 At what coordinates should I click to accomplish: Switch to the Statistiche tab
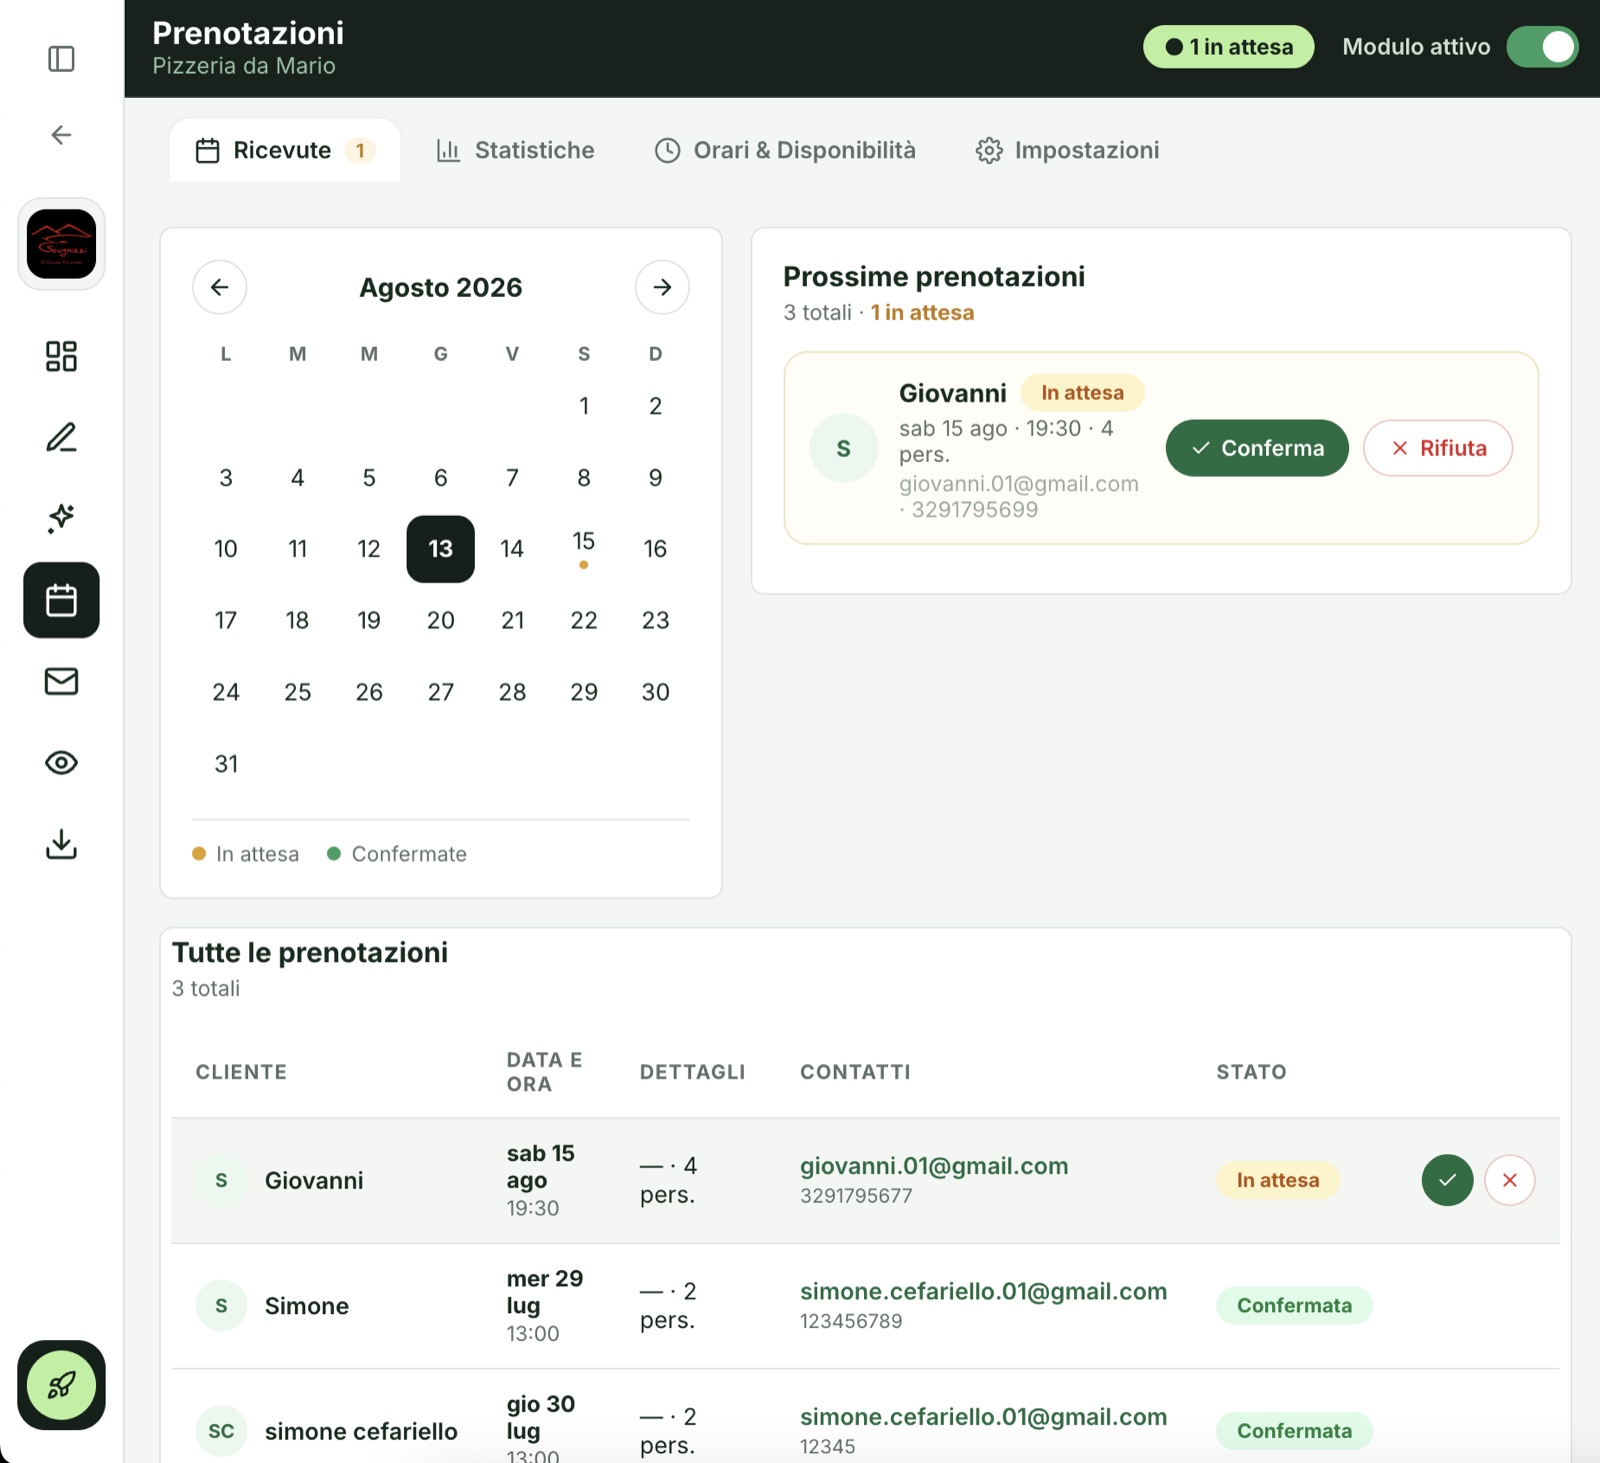click(516, 150)
